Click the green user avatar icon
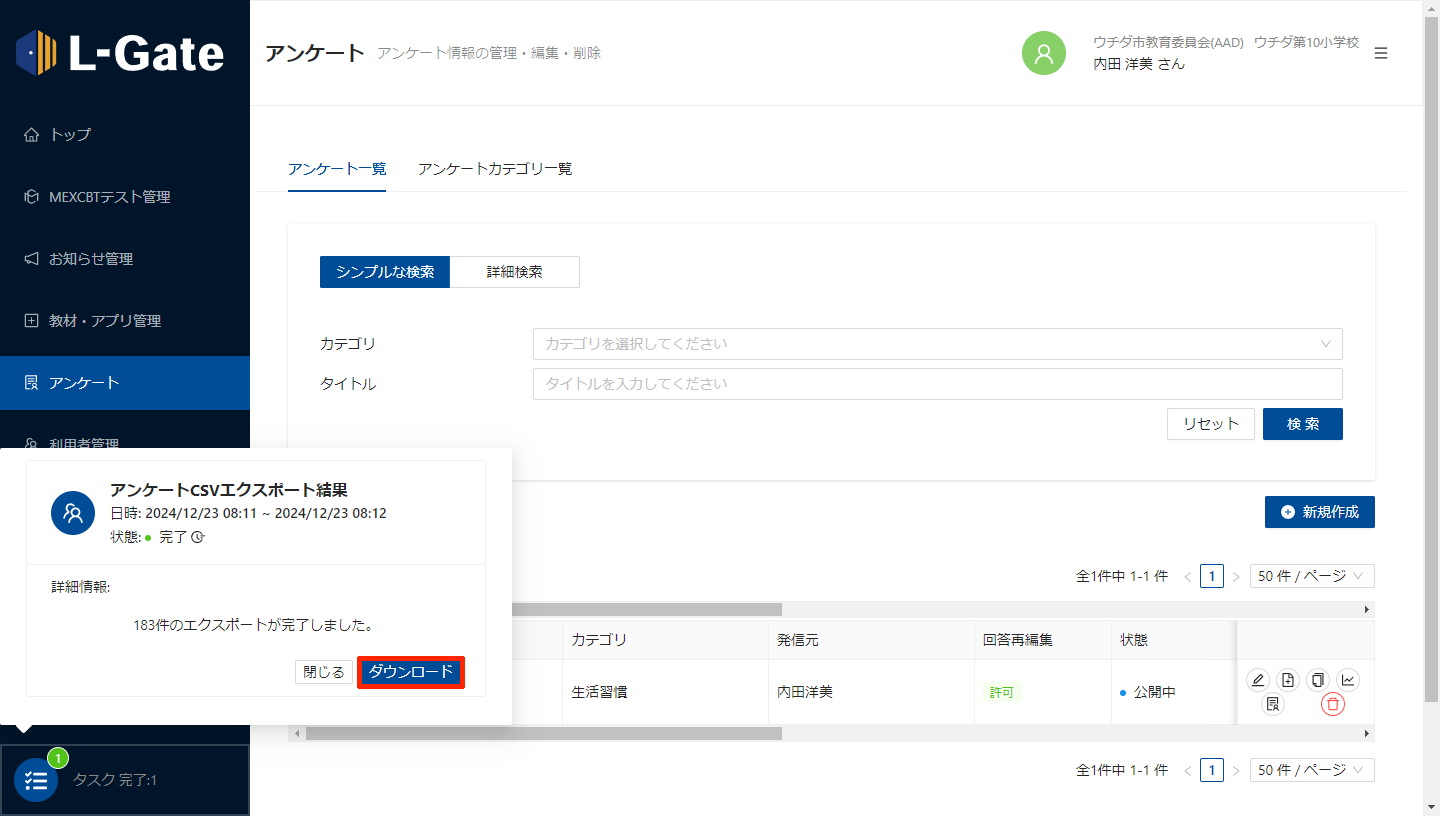This screenshot has height=816, width=1440. [x=1043, y=53]
